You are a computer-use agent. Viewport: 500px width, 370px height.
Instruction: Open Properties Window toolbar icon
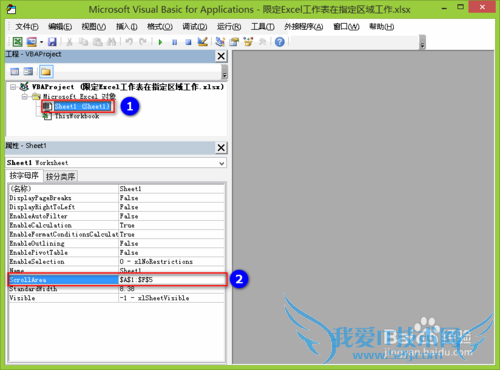[x=234, y=42]
